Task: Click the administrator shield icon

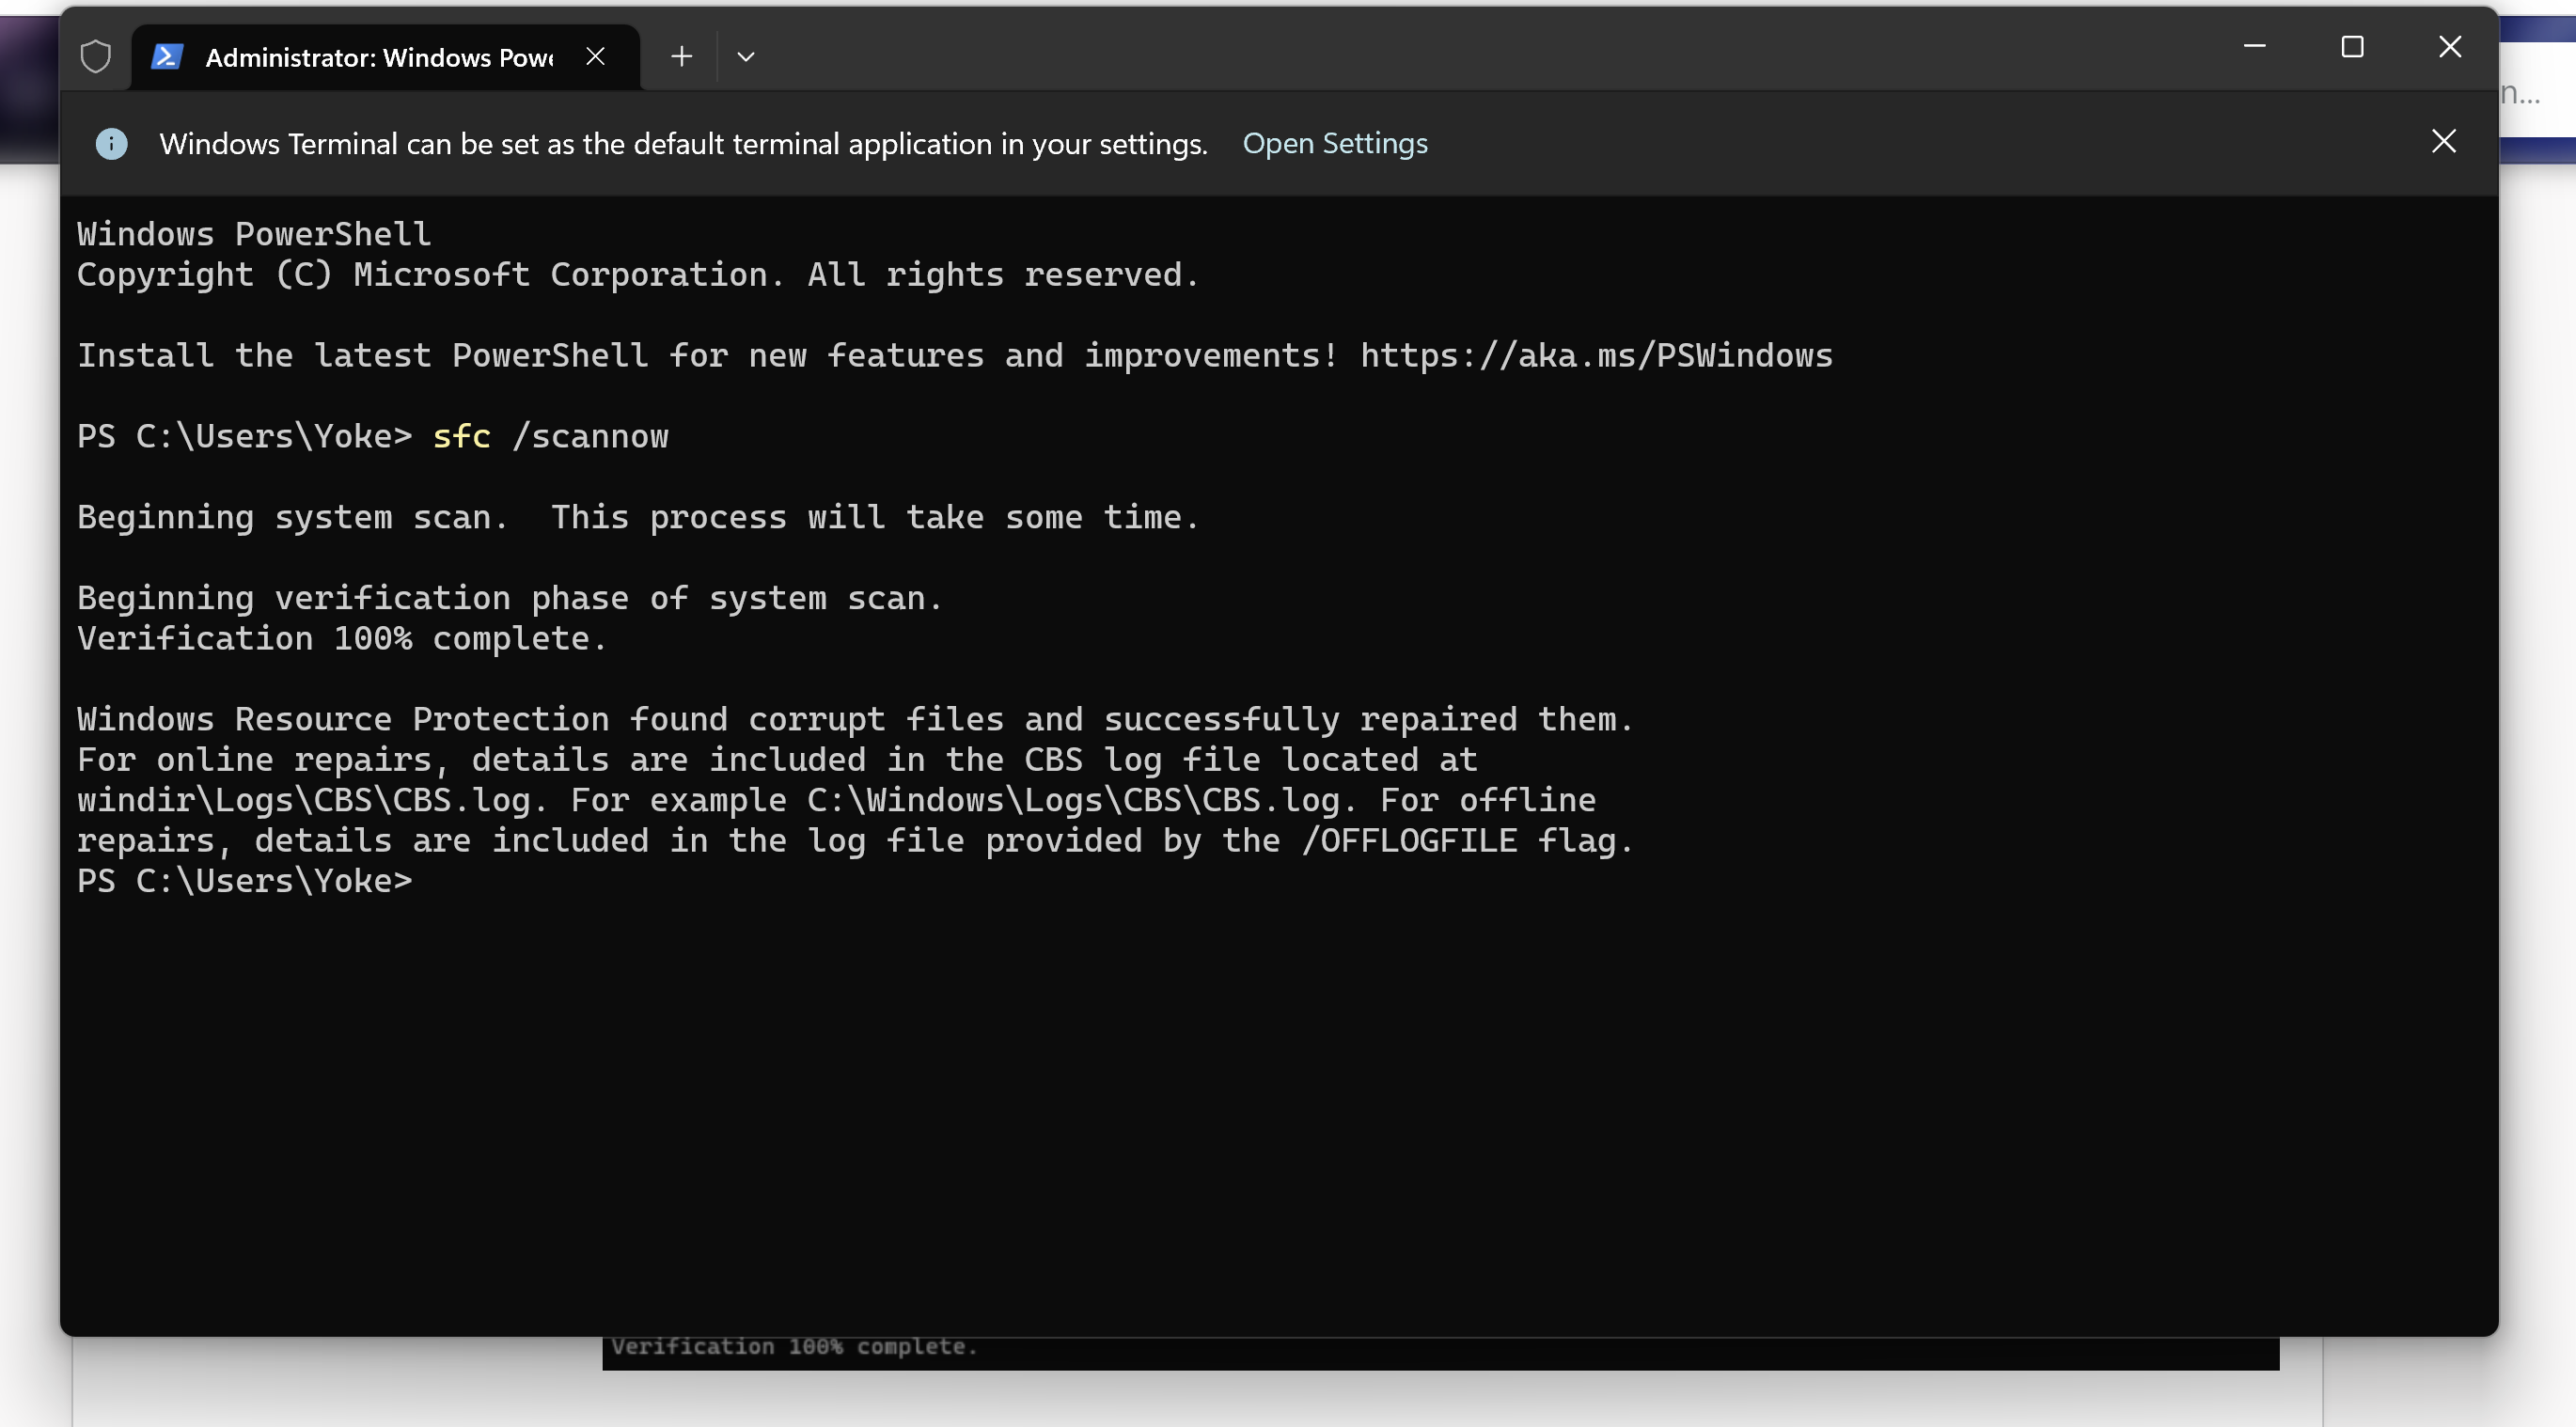Action: point(96,56)
